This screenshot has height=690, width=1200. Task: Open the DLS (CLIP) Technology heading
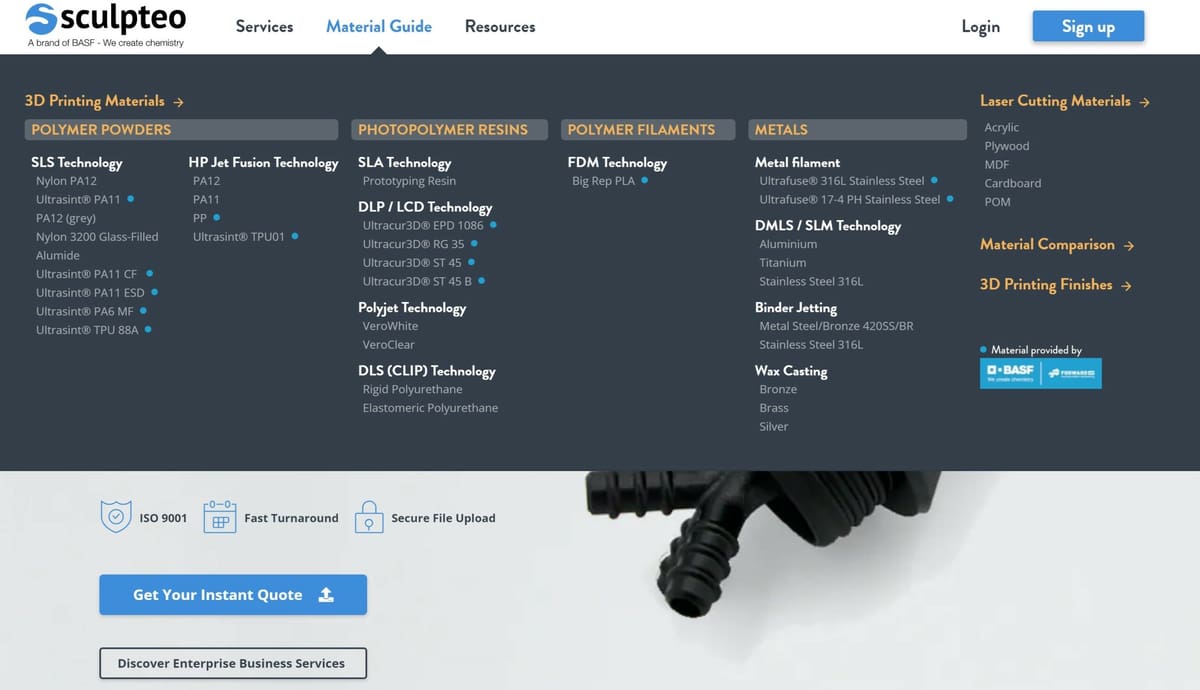pyautogui.click(x=427, y=371)
